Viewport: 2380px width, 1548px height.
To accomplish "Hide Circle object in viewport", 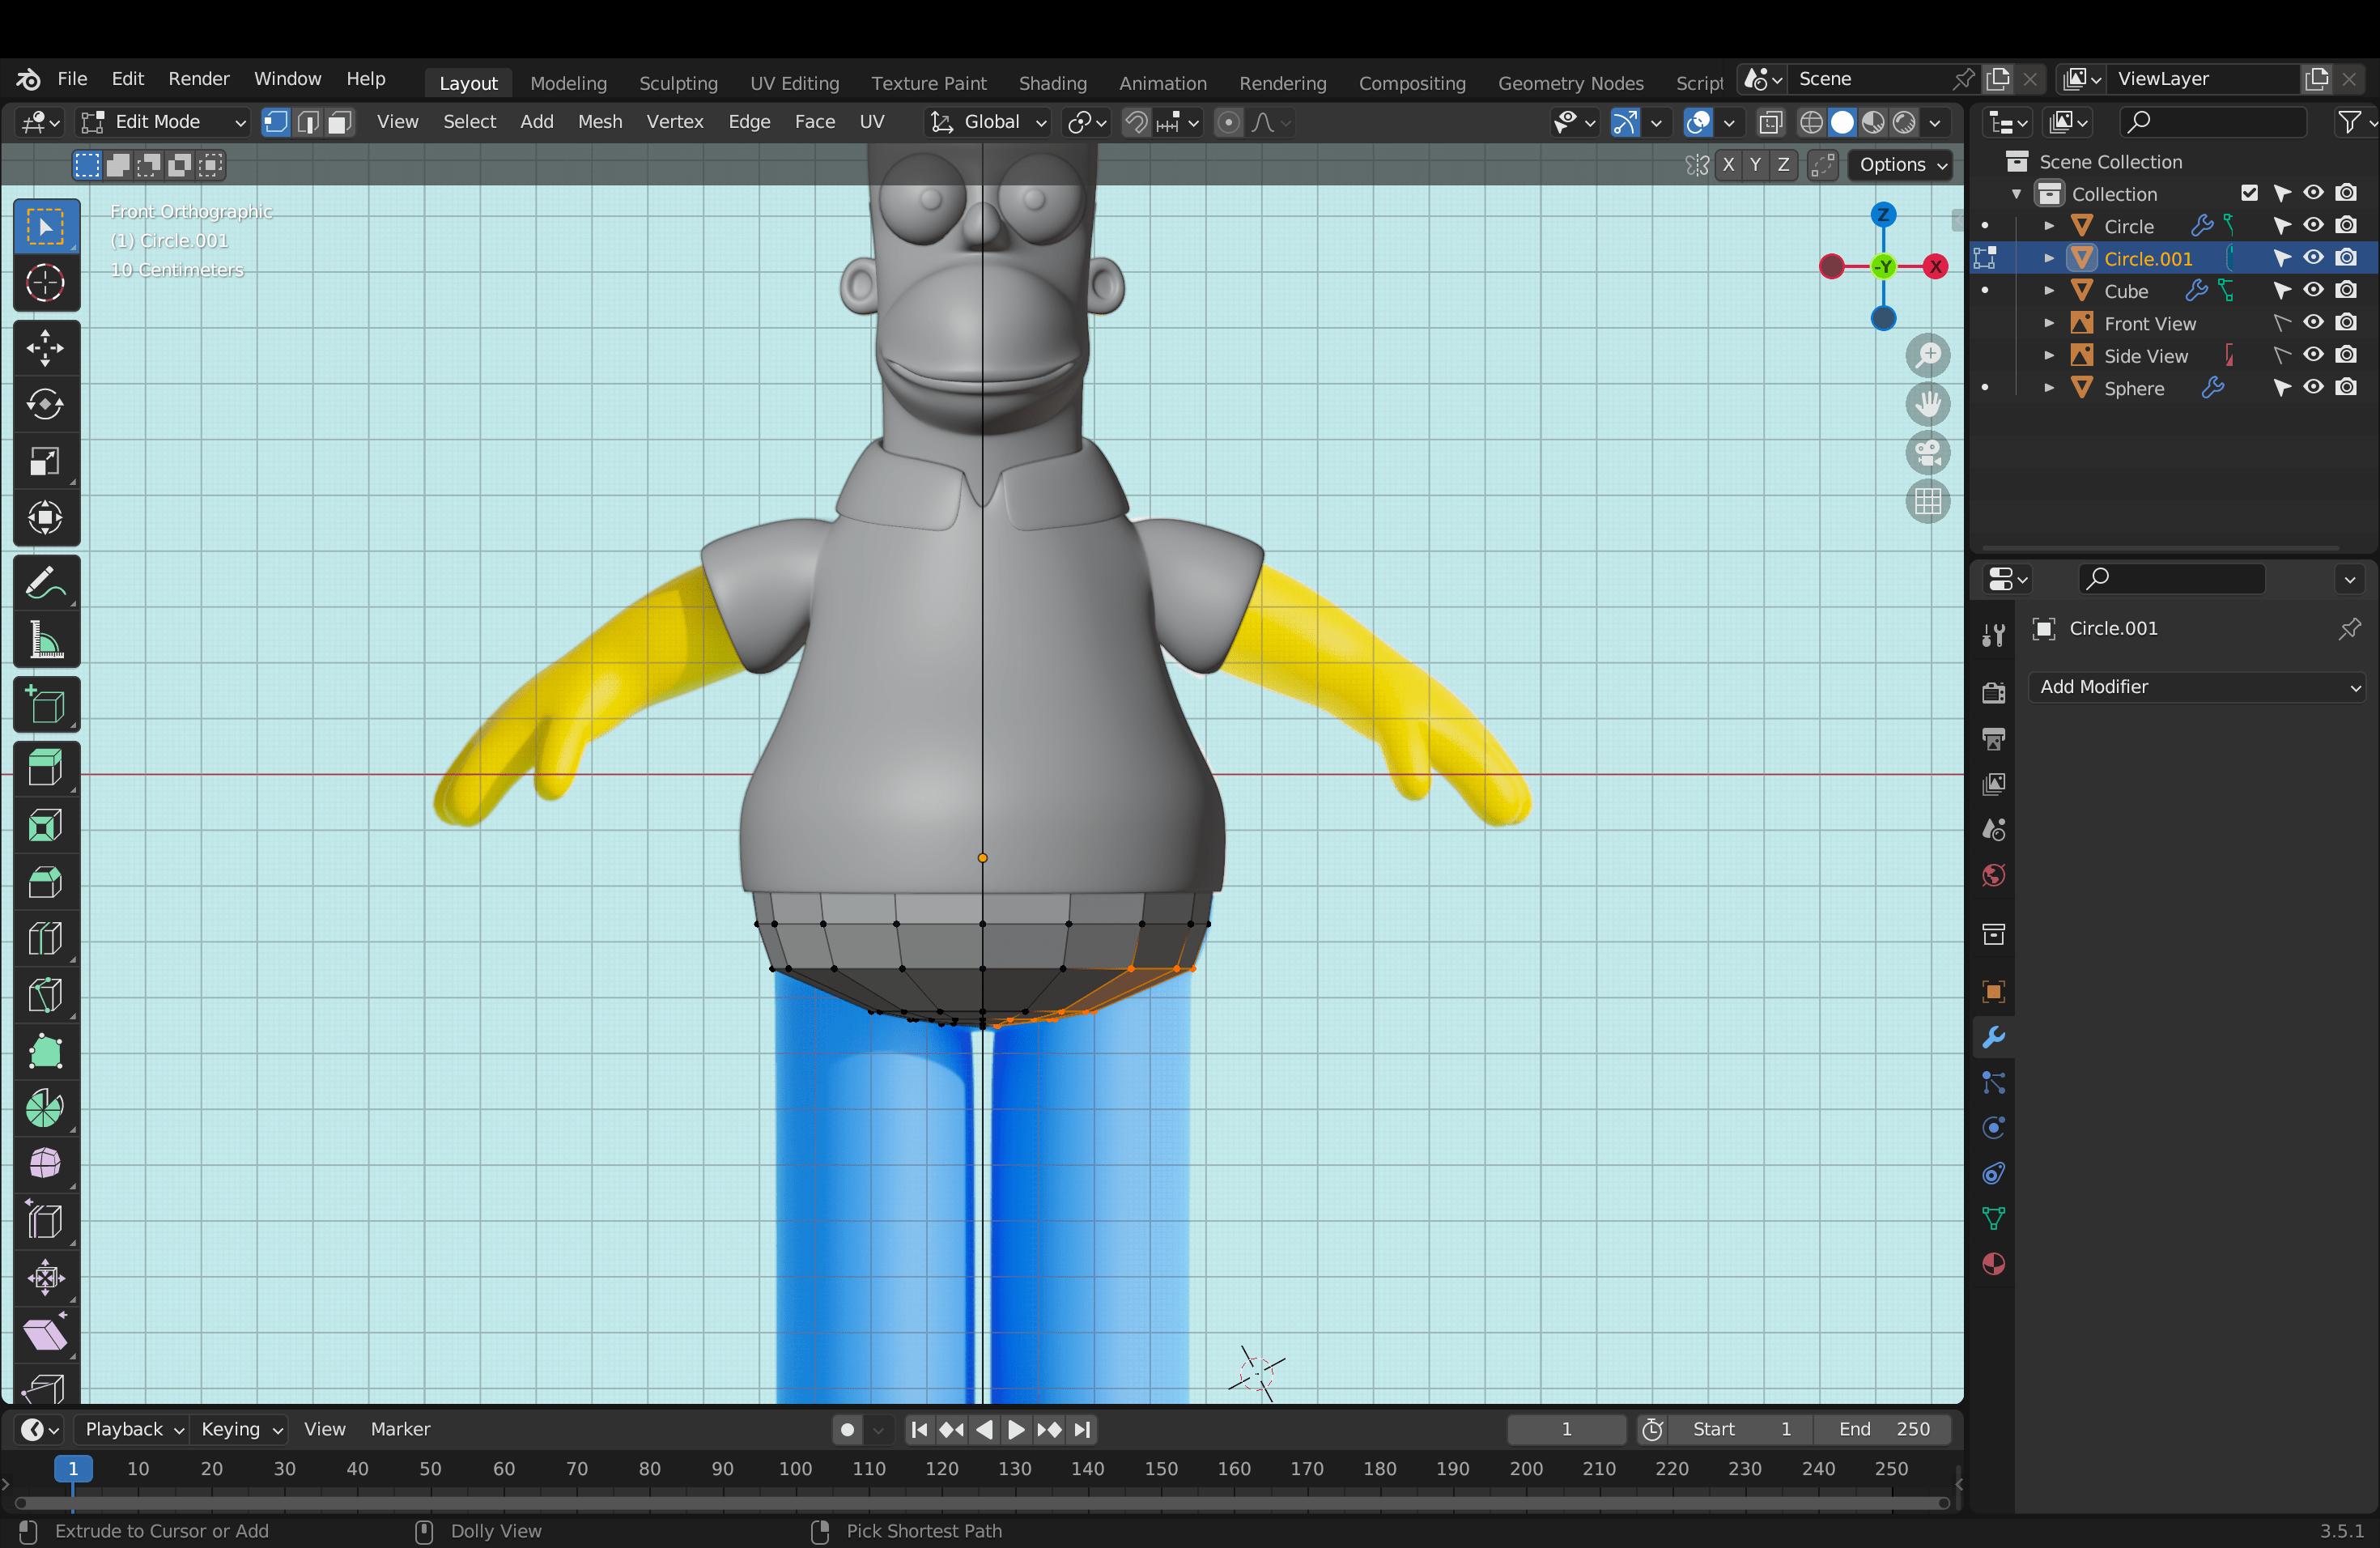I will pos(2313,225).
